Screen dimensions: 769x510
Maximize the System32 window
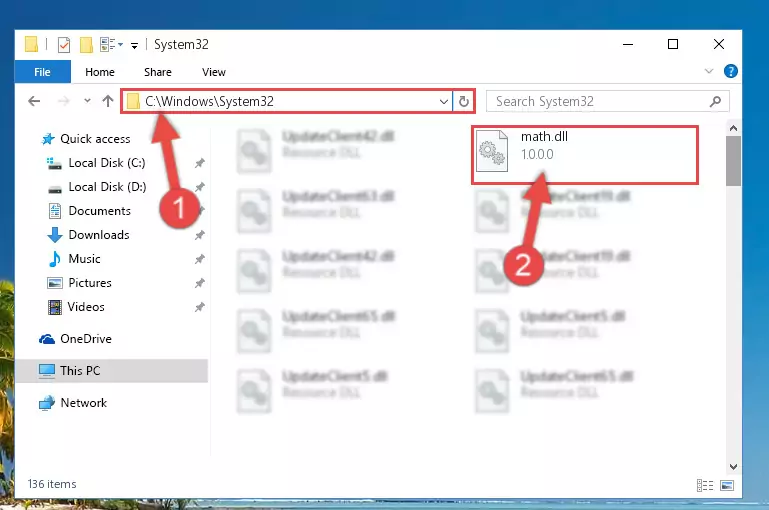point(673,44)
